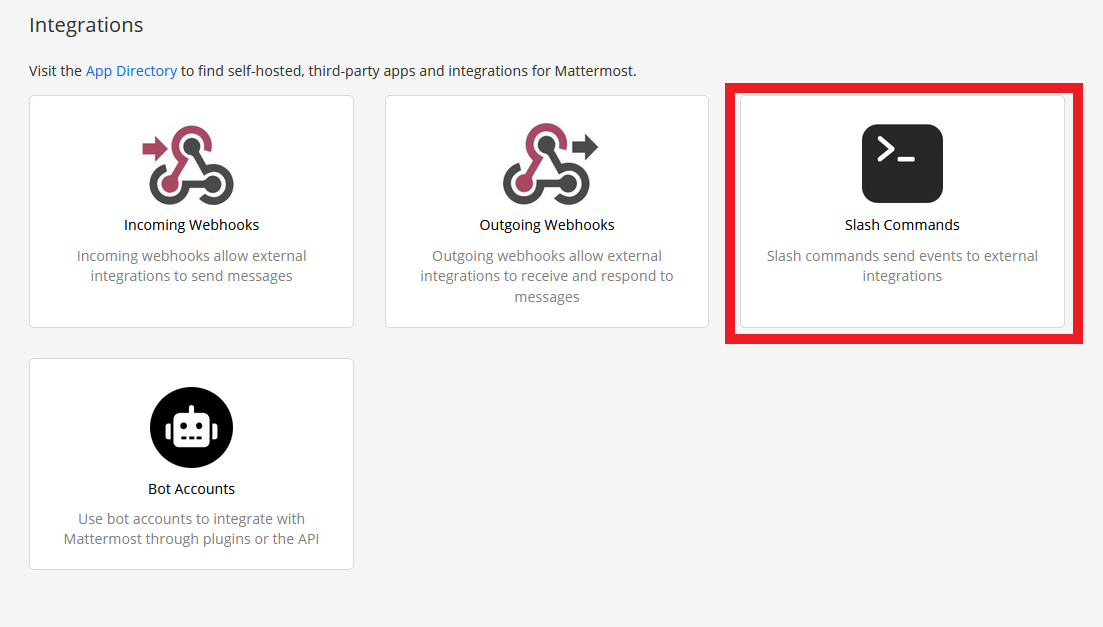Click the Bot Accounts label
Viewport: 1103px width, 627px height.
191,488
